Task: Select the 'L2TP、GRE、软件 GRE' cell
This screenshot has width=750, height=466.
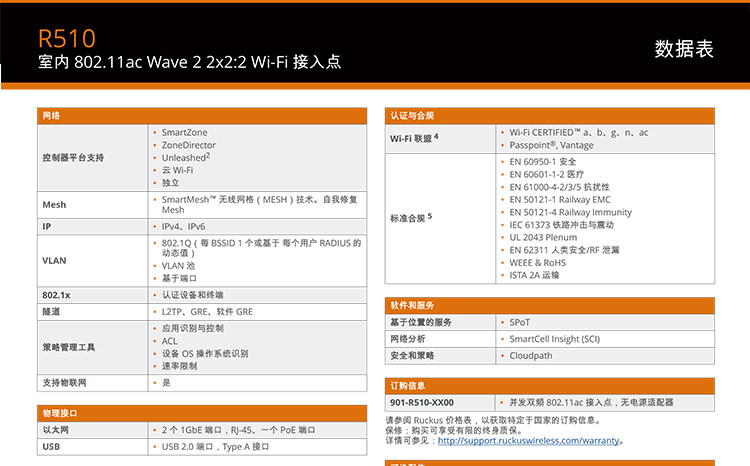Action: [x=207, y=312]
